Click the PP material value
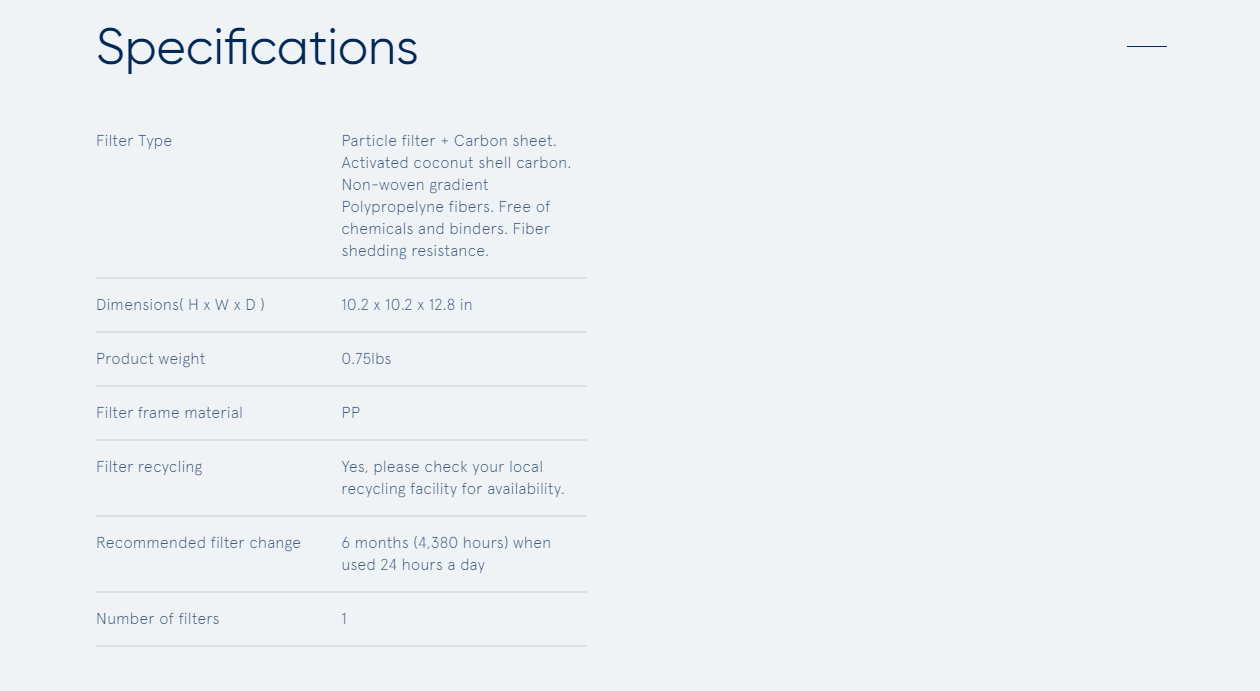Viewport: 1260px width, 691px height. (x=351, y=413)
